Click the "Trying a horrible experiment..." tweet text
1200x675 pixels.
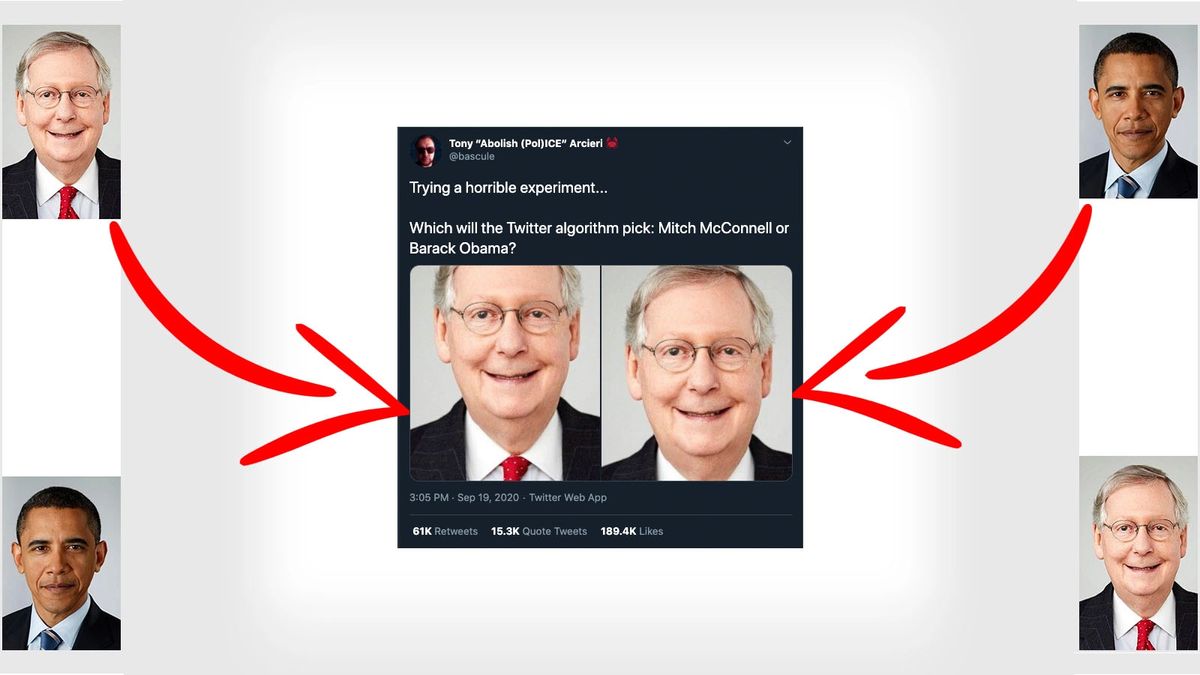click(509, 188)
